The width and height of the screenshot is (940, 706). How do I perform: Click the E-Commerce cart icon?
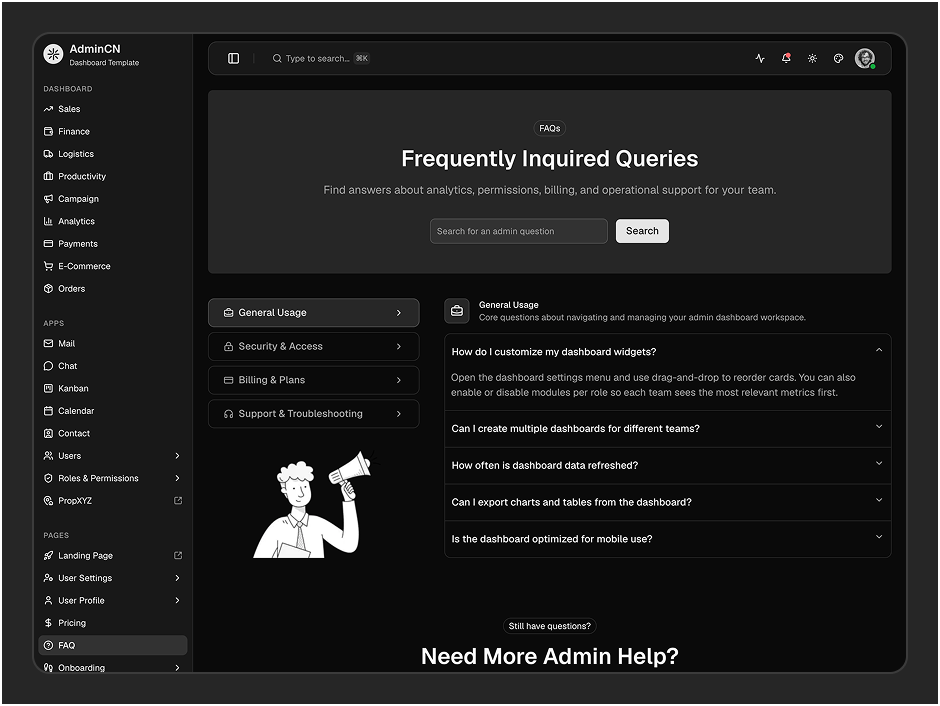pos(49,266)
